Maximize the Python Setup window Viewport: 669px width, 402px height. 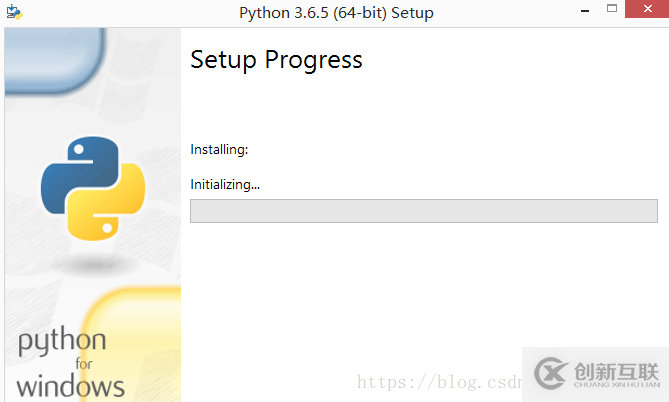(613, 12)
